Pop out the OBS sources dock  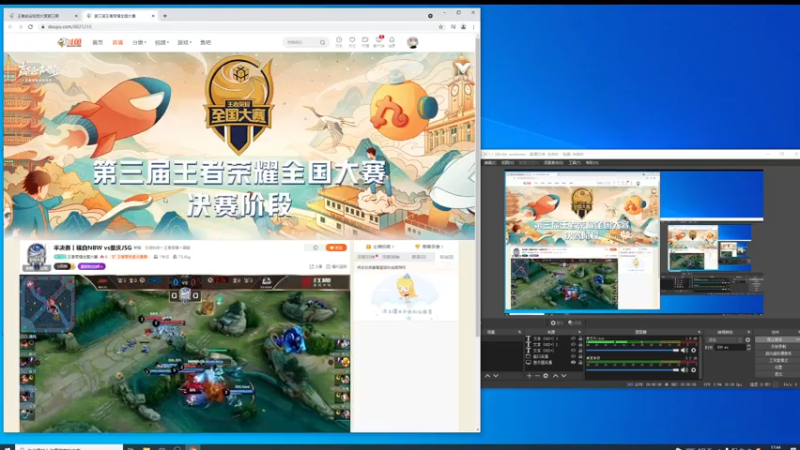pyautogui.click(x=580, y=332)
